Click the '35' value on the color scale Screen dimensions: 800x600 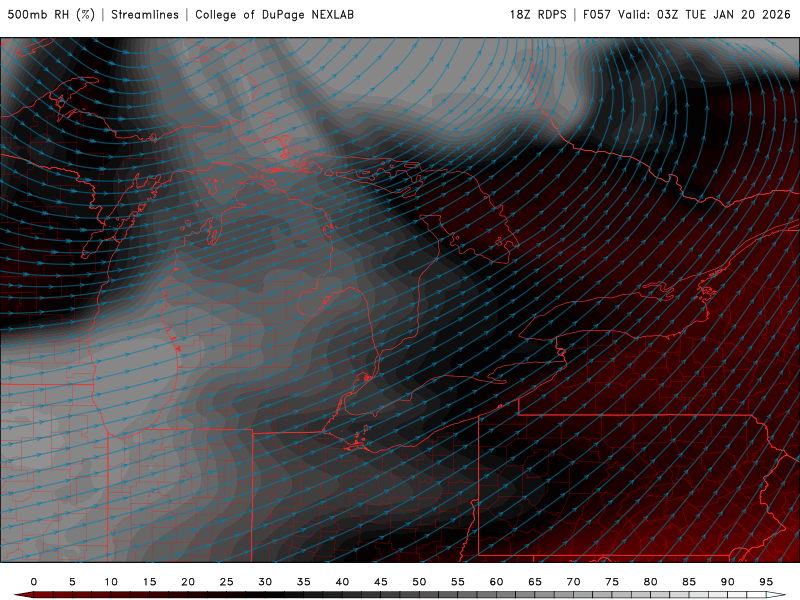click(x=304, y=582)
